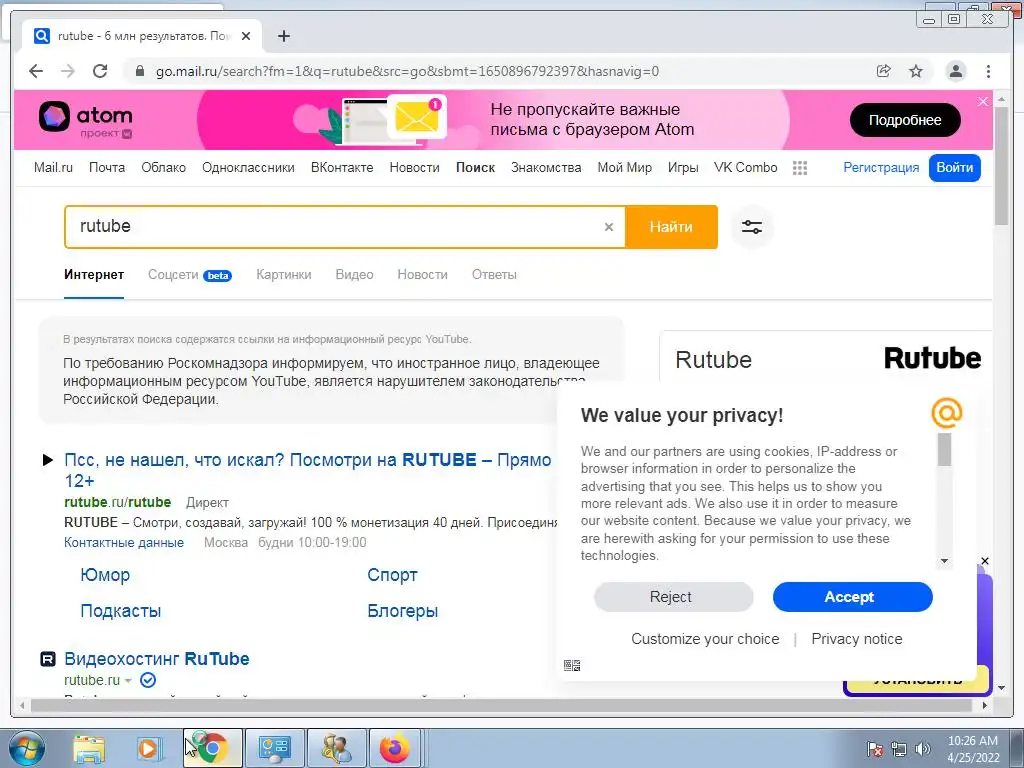The image size is (1024, 768).
Task: Open the Chrome three-dot menu
Action: 988,71
